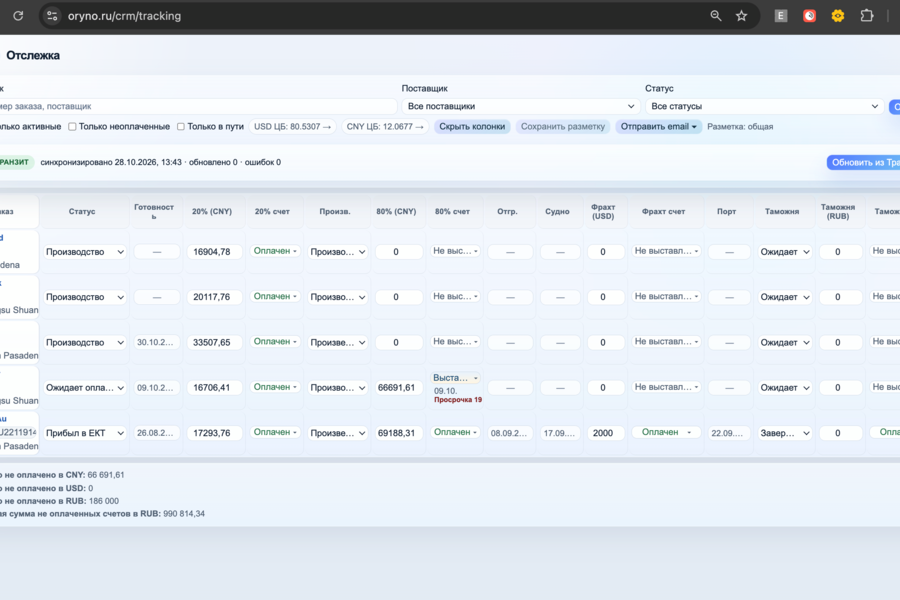
Task: Click the 80% (CNY) field with 66691,61
Action: click(398, 388)
